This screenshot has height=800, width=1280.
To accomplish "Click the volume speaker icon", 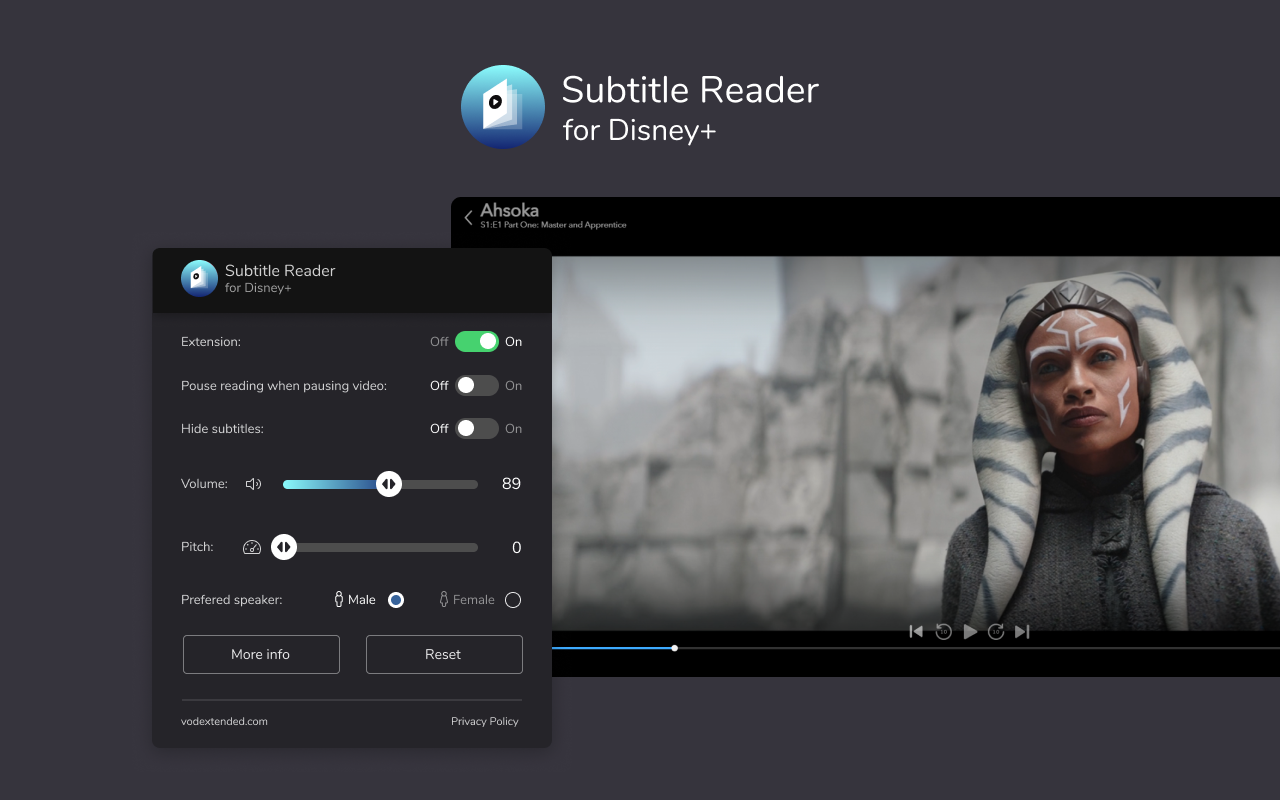I will tap(253, 484).
